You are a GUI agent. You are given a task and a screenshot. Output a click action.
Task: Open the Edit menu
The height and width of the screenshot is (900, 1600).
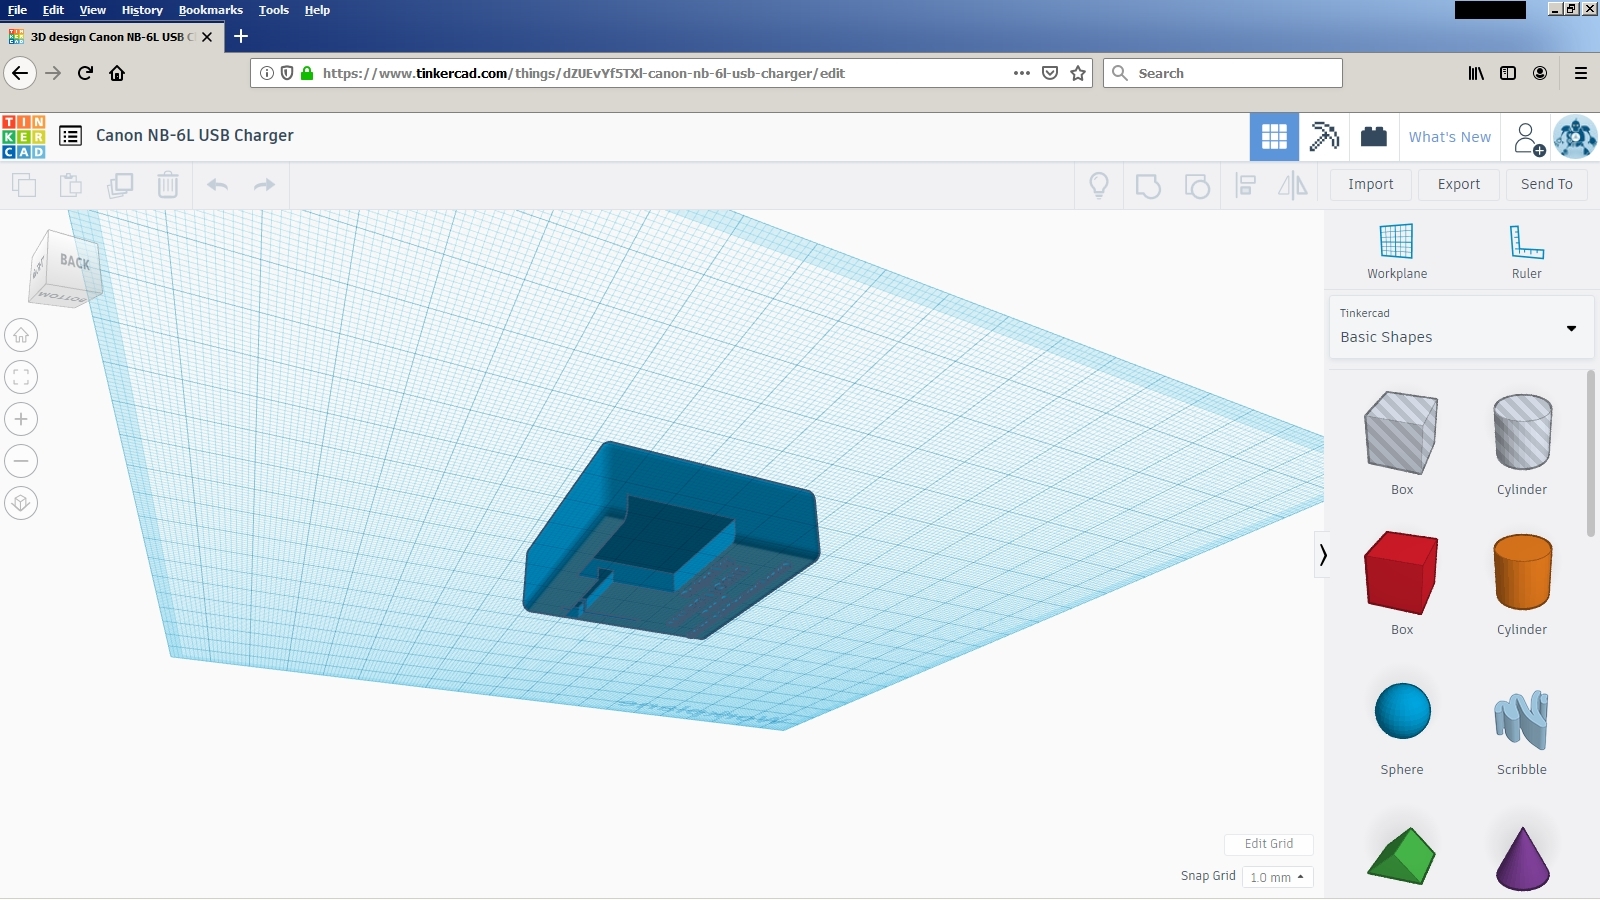point(53,10)
